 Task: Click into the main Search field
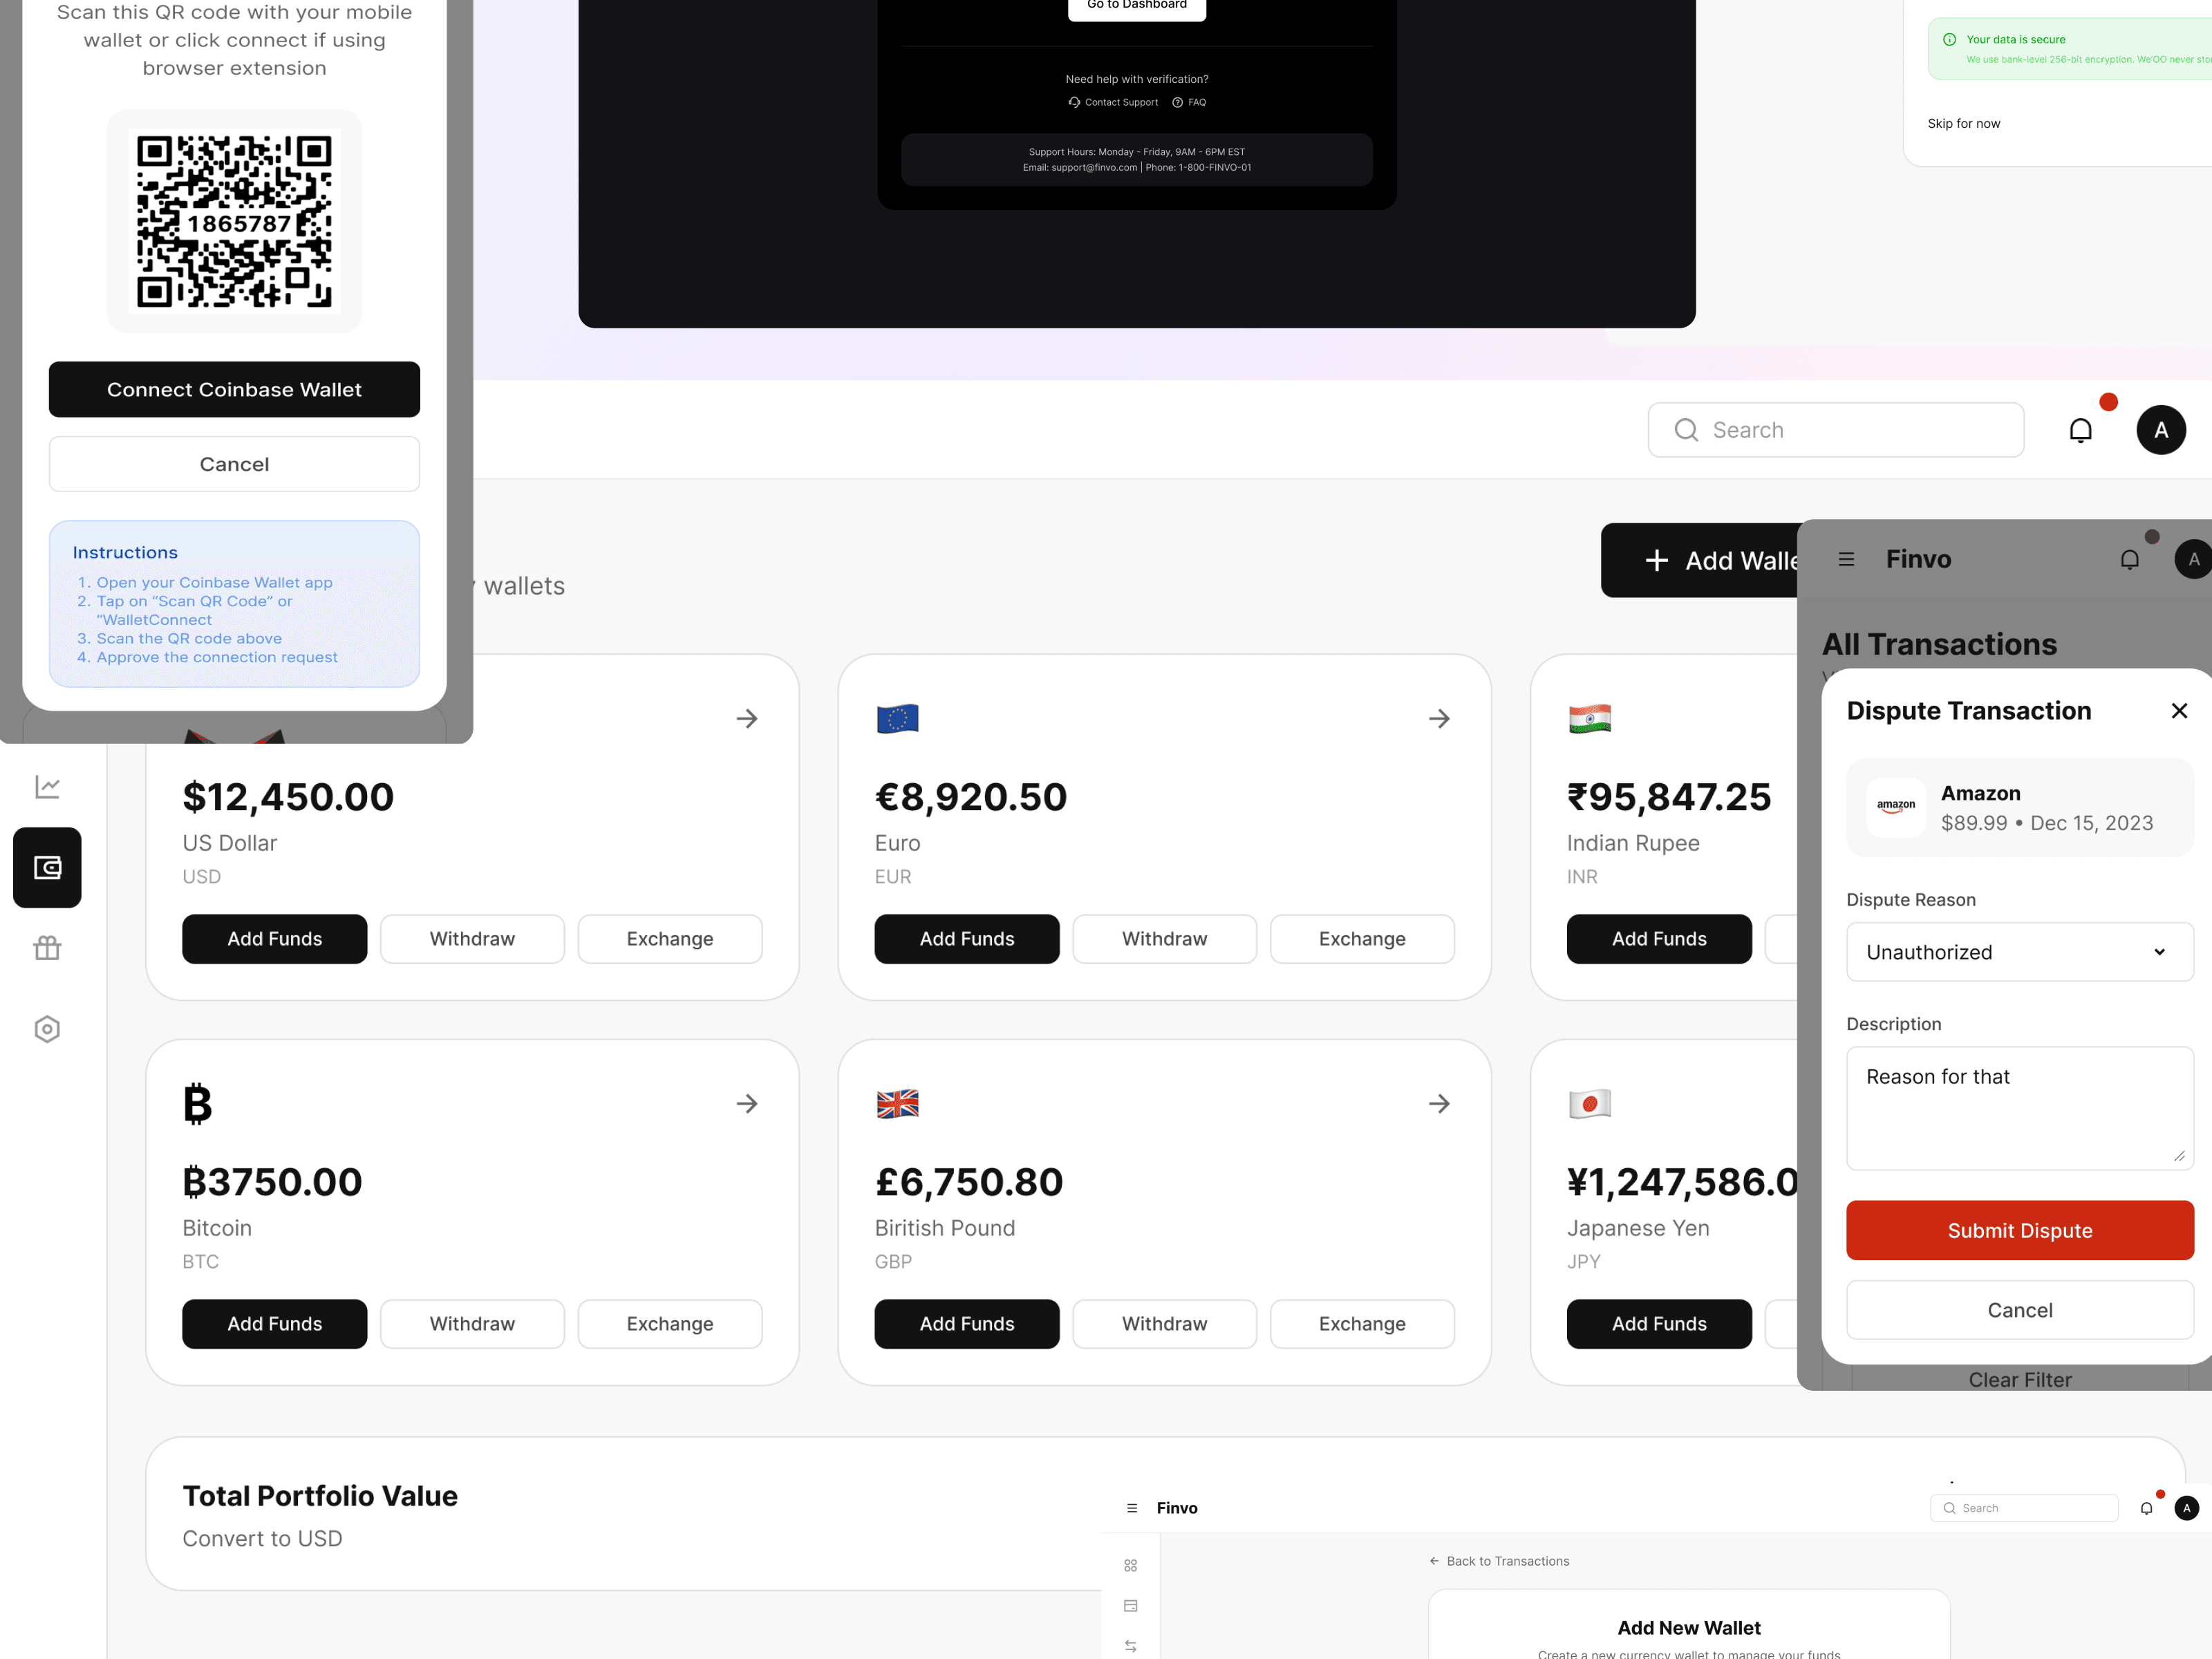click(1836, 430)
